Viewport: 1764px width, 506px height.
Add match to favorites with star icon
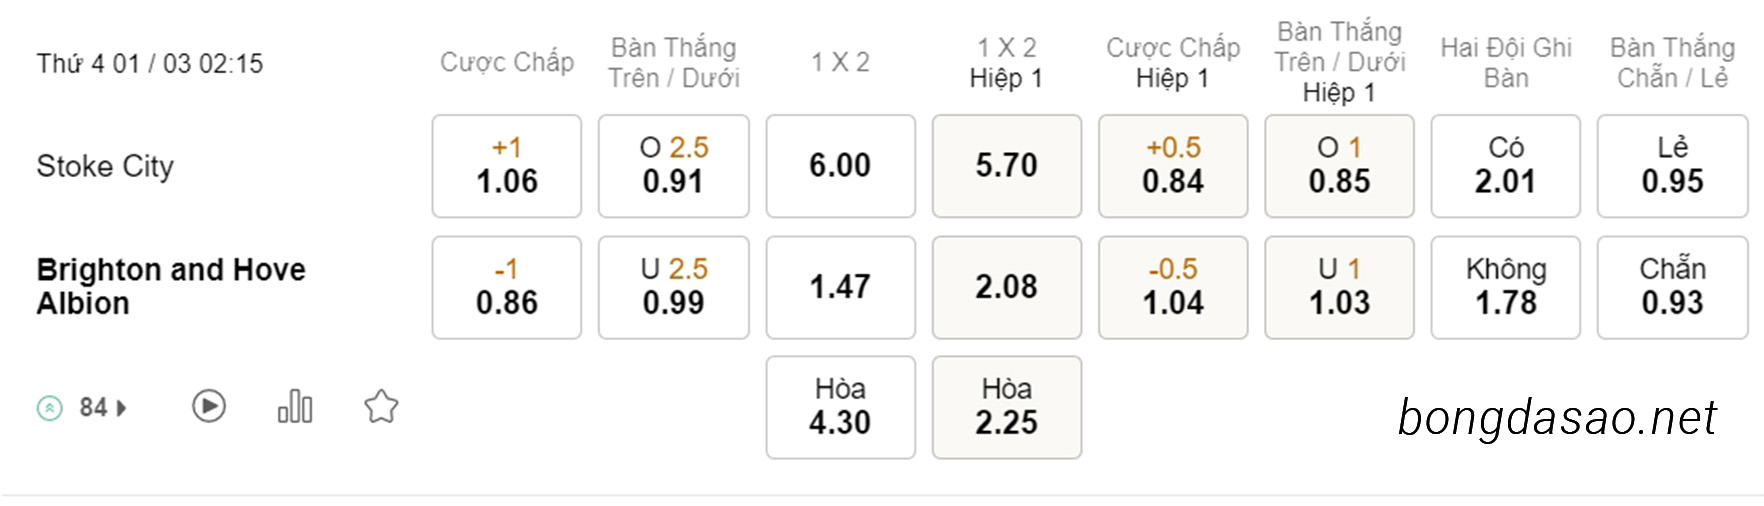[x=381, y=406]
